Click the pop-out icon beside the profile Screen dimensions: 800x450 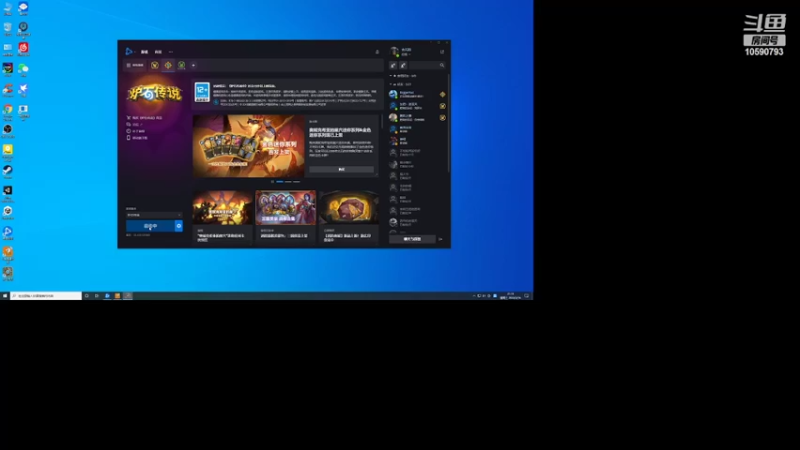pyautogui.click(x=442, y=52)
